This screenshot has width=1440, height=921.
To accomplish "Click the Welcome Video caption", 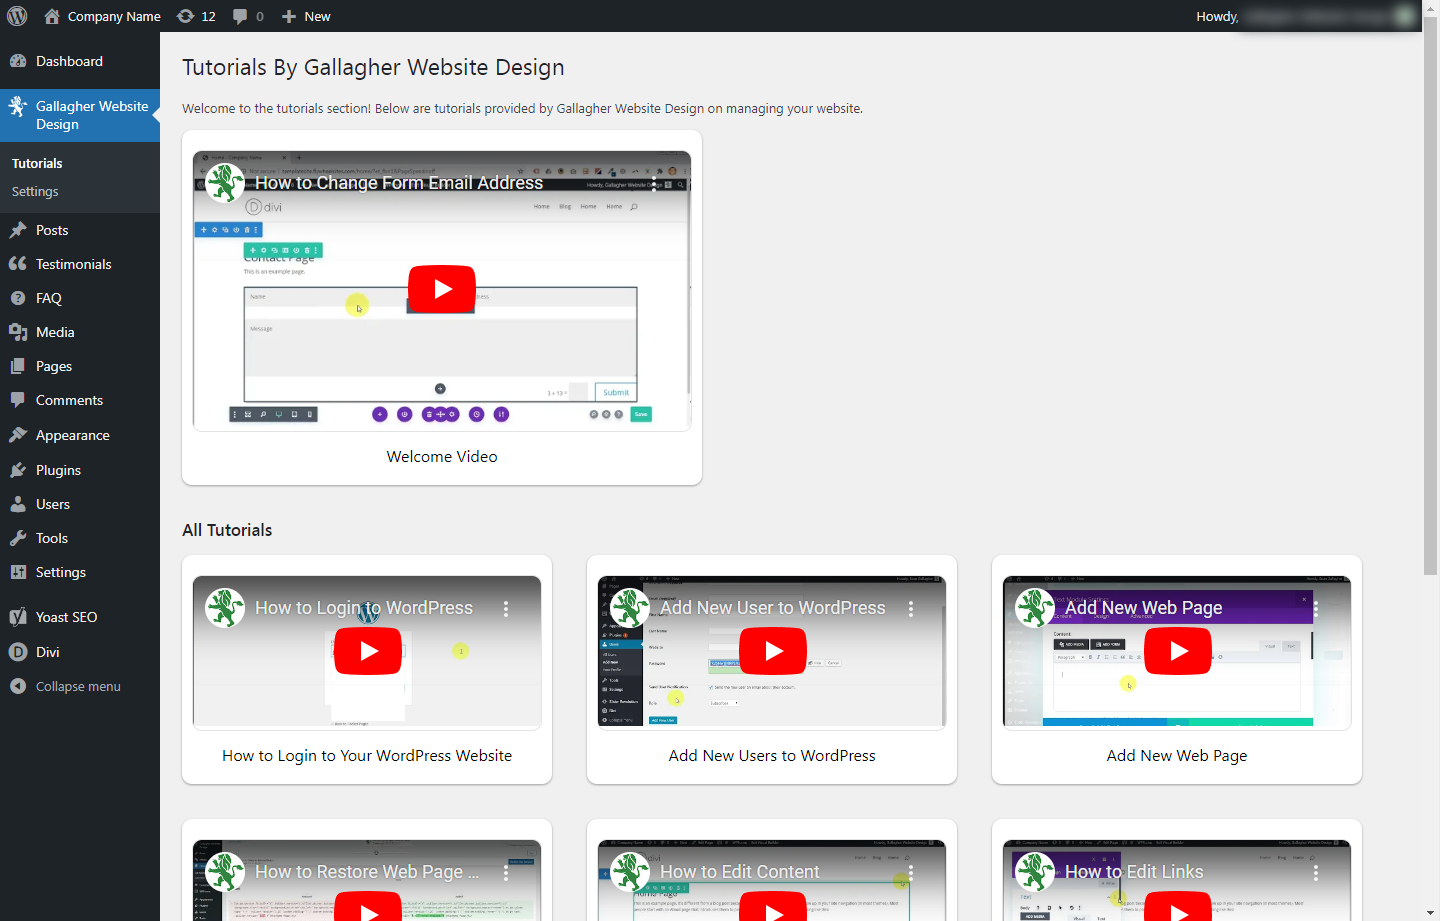I will [x=442, y=456].
